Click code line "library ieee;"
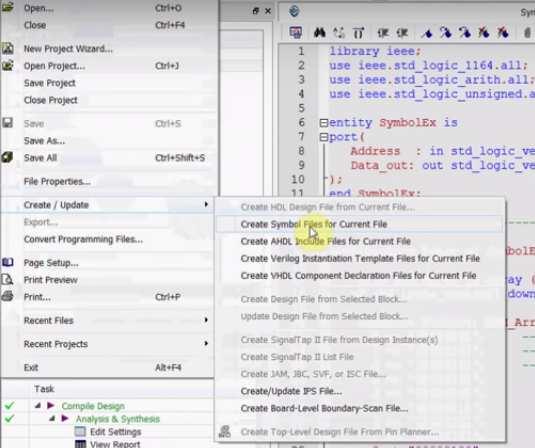 click(375, 51)
